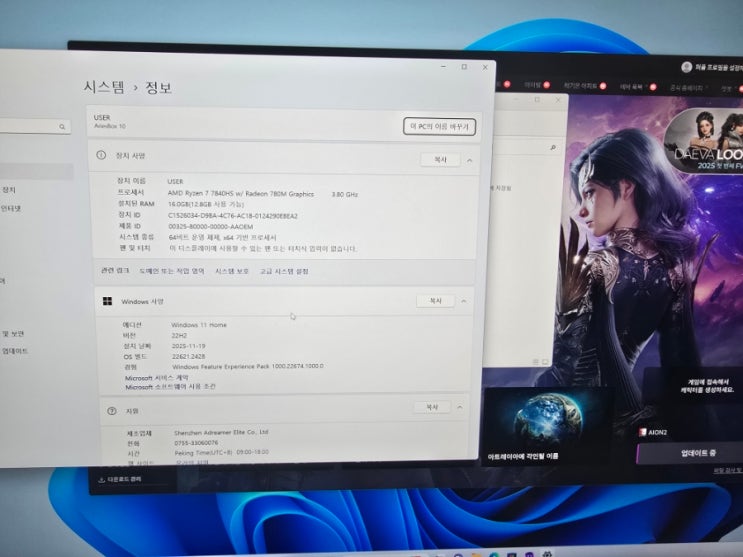743x557 pixels.
Task: Open the 고급 시스템 설정 link
Action: tap(284, 271)
